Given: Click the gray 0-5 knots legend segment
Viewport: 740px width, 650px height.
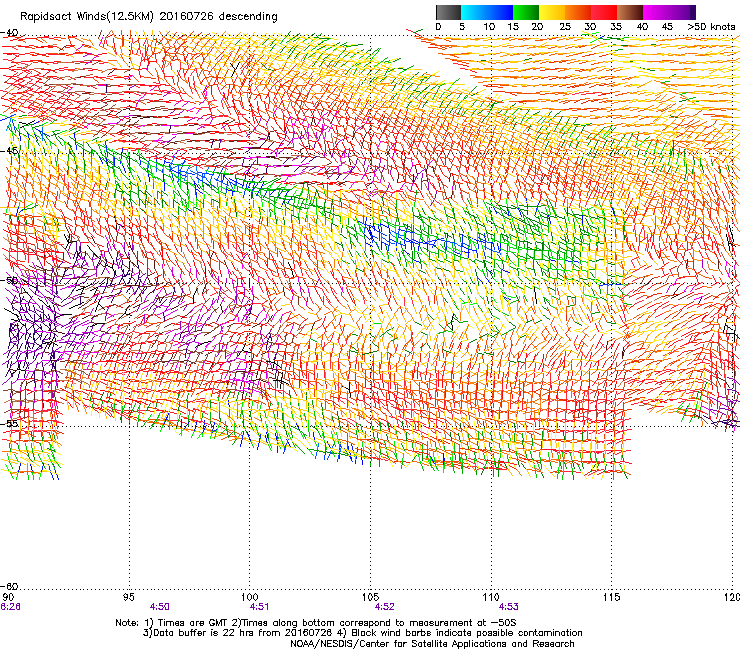Looking at the screenshot, I should tap(448, 12).
